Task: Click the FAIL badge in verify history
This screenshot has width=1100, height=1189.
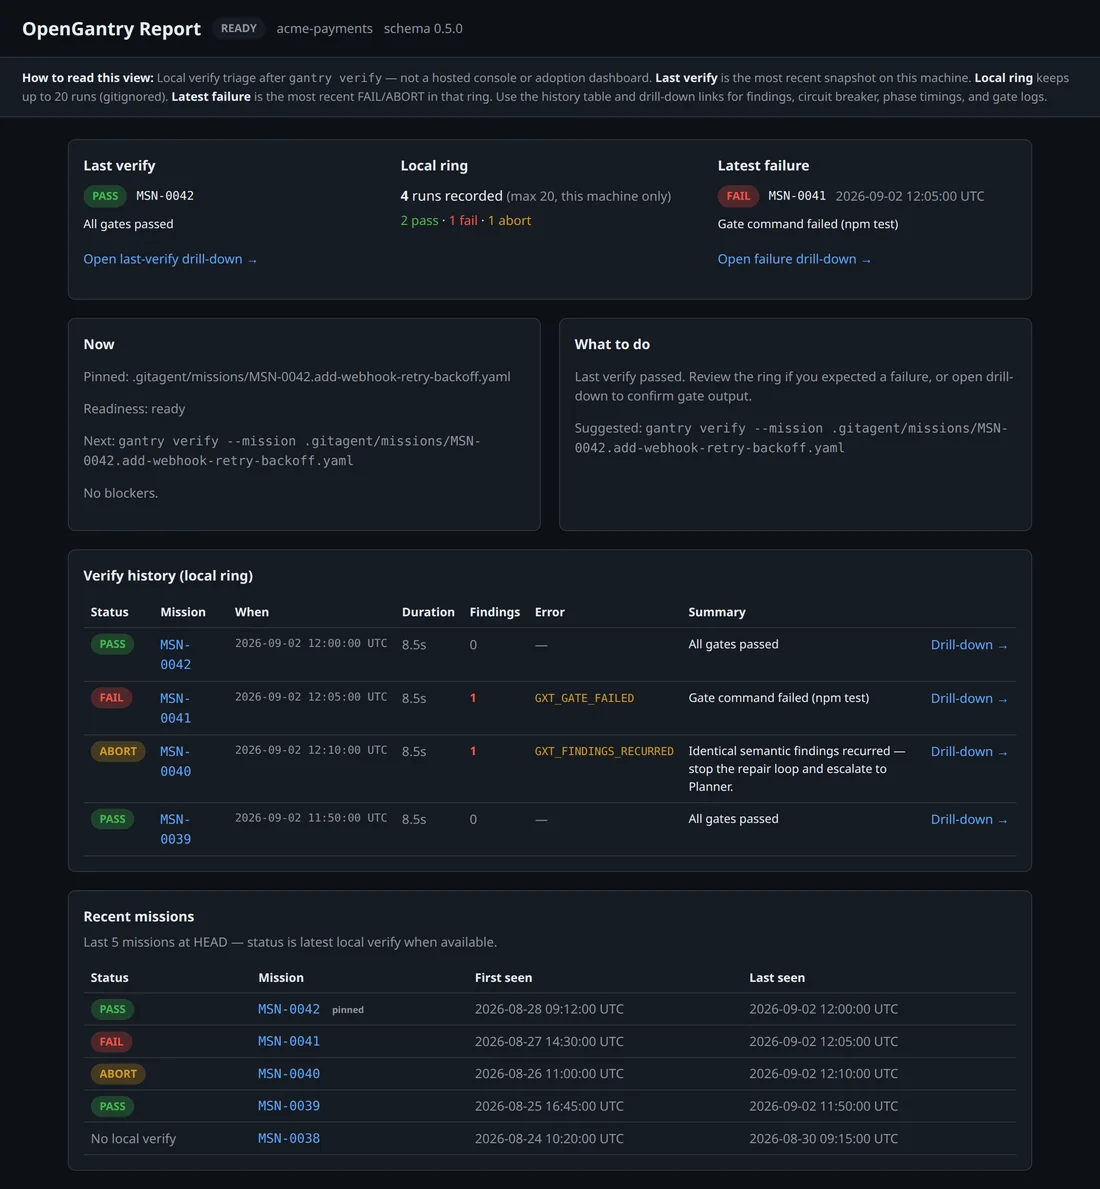Action: (111, 698)
